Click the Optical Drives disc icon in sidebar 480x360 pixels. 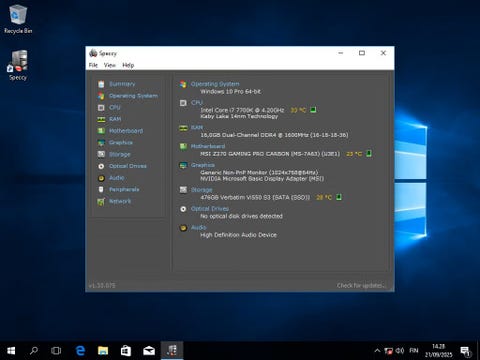click(x=101, y=166)
